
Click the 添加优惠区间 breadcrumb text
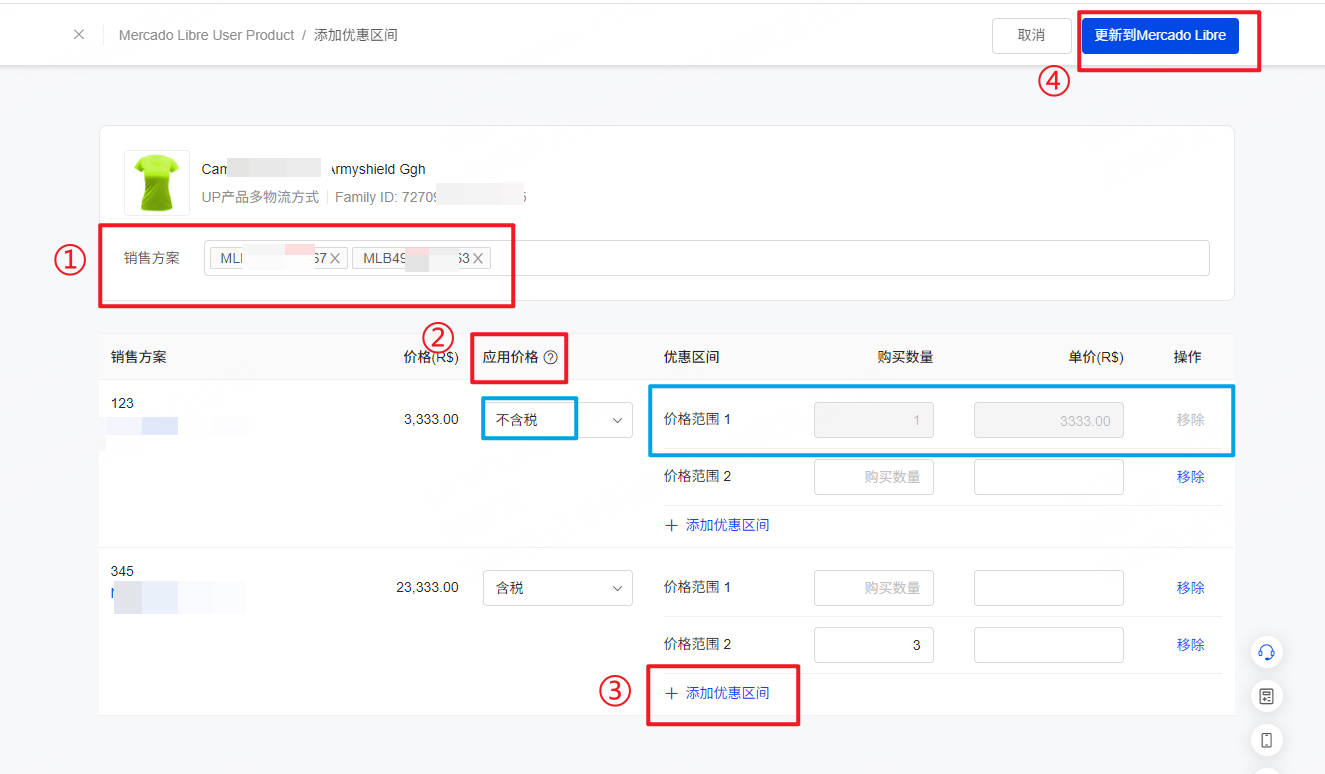click(x=356, y=35)
